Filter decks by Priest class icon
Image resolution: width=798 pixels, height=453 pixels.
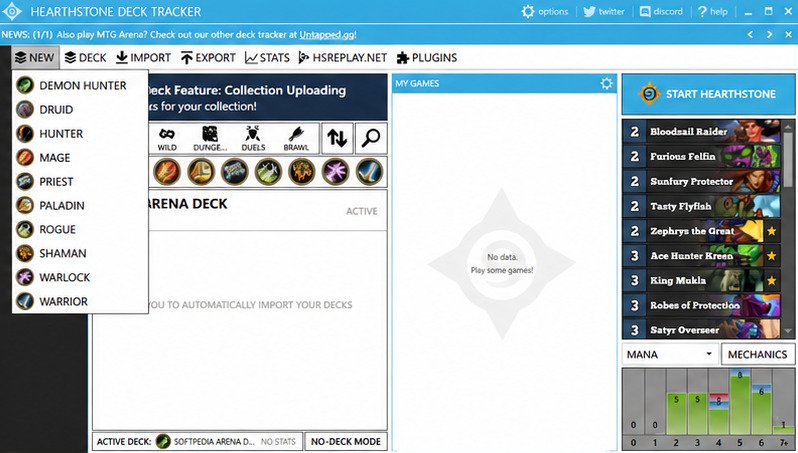235,172
